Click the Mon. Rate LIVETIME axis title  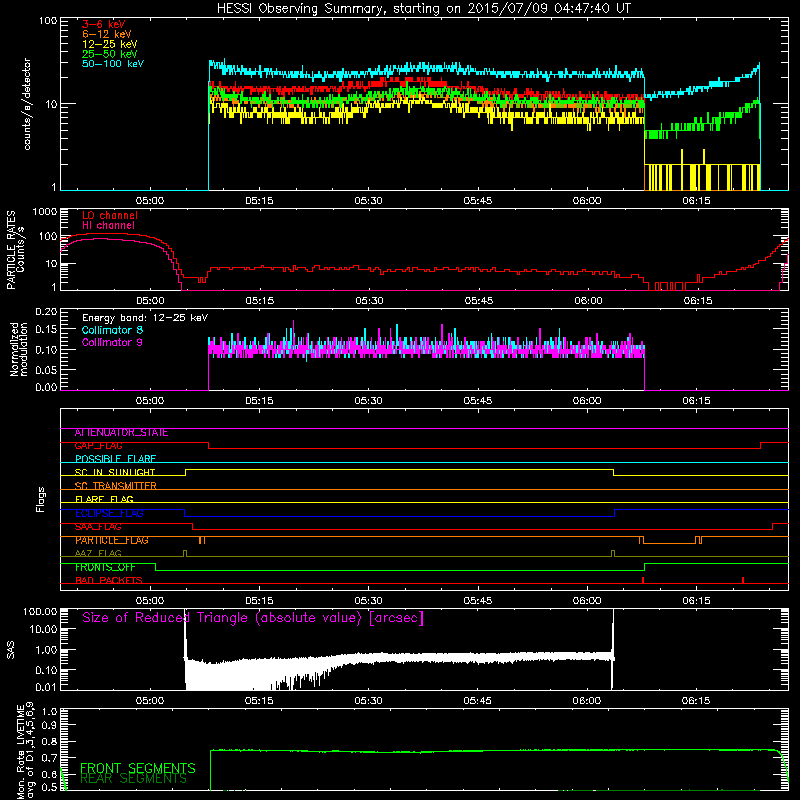pos(26,751)
